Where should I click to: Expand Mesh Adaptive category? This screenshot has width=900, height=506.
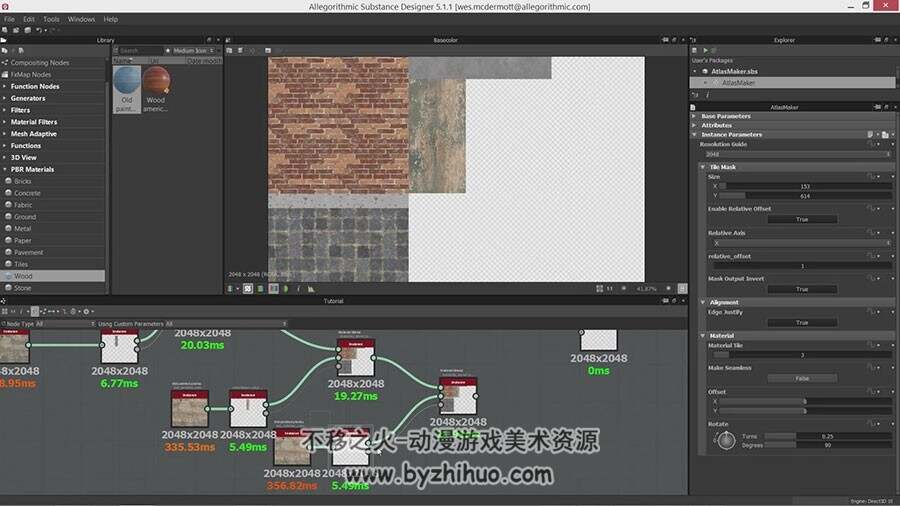5,134
